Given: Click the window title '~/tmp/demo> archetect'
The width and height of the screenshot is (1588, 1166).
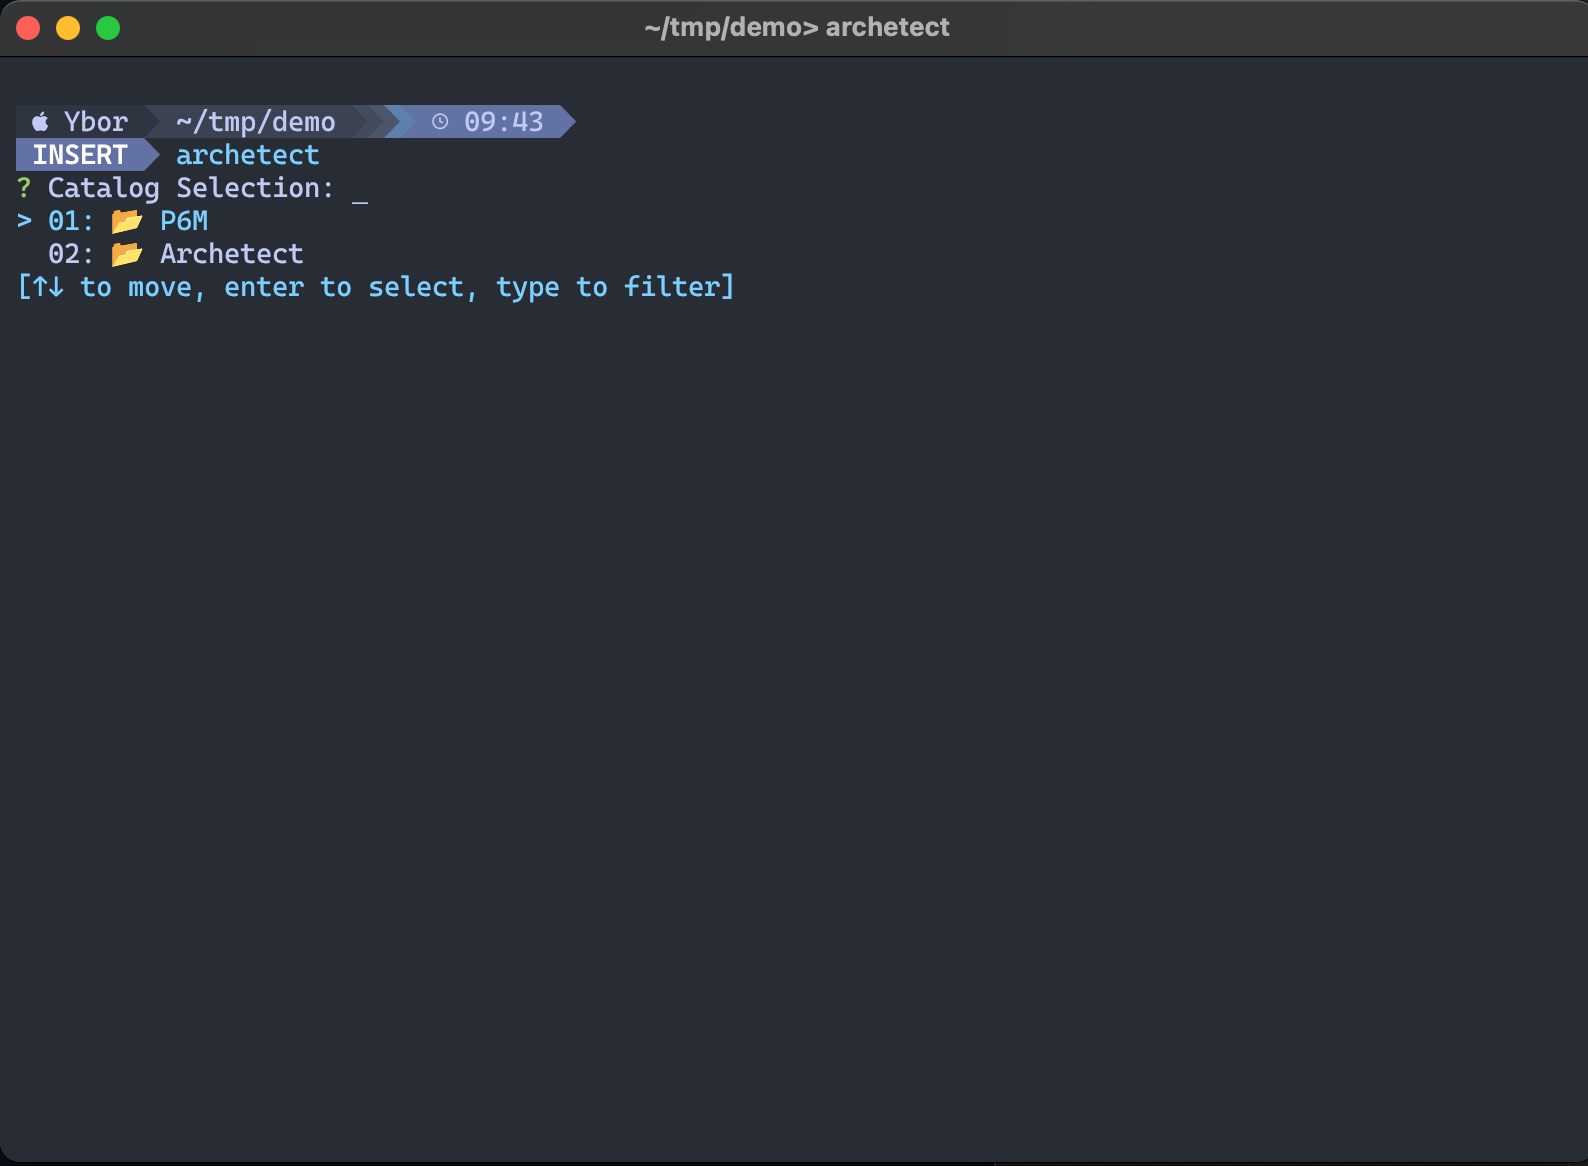Looking at the screenshot, I should coord(796,27).
